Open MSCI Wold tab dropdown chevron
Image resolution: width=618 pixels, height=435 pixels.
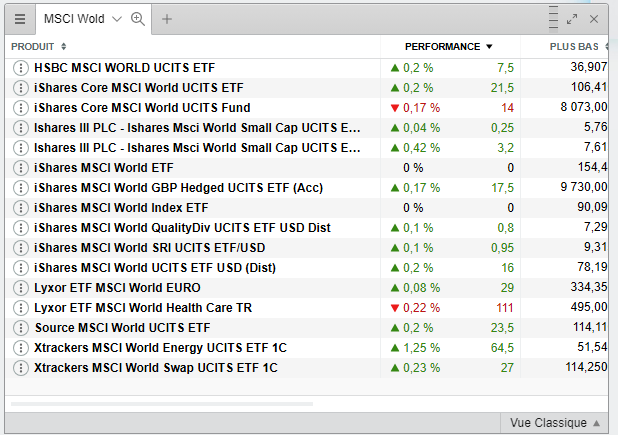(117, 19)
